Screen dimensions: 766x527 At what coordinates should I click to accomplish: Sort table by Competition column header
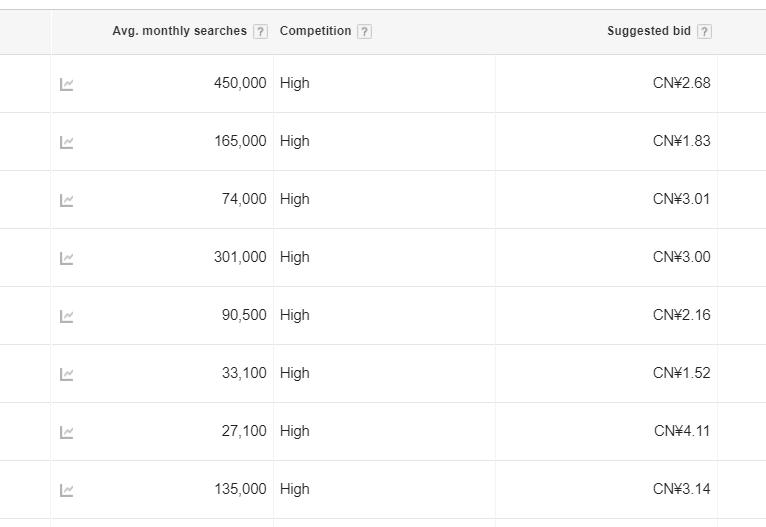point(315,31)
